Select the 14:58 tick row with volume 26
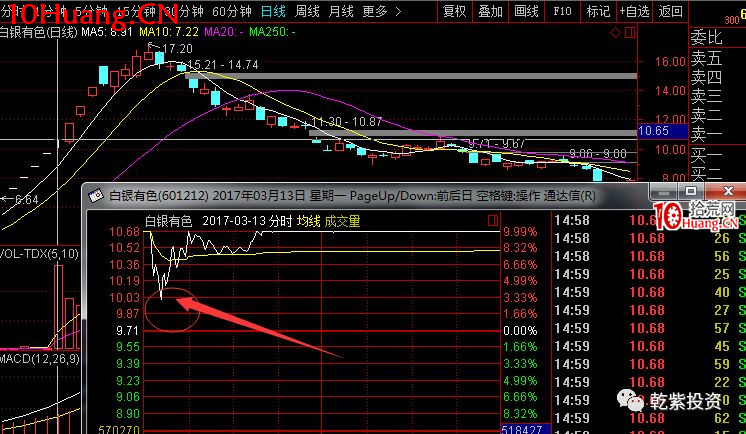 [650, 238]
